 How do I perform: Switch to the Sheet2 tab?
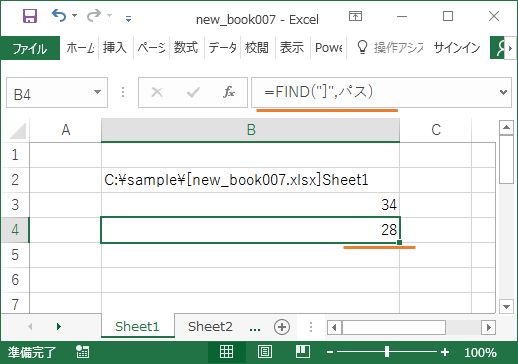[210, 327]
